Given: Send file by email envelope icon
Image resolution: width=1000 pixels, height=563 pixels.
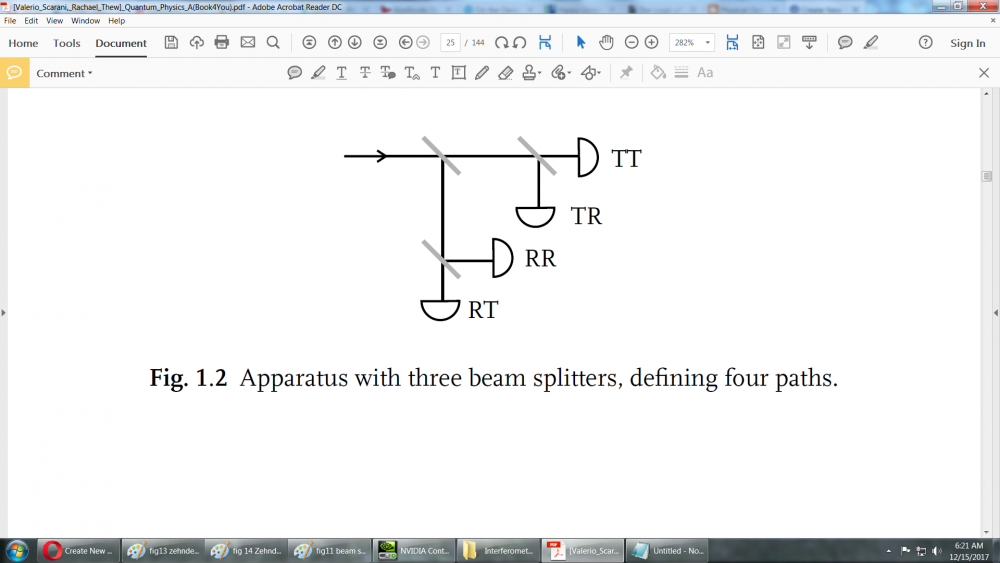Looking at the screenshot, I should [247, 43].
